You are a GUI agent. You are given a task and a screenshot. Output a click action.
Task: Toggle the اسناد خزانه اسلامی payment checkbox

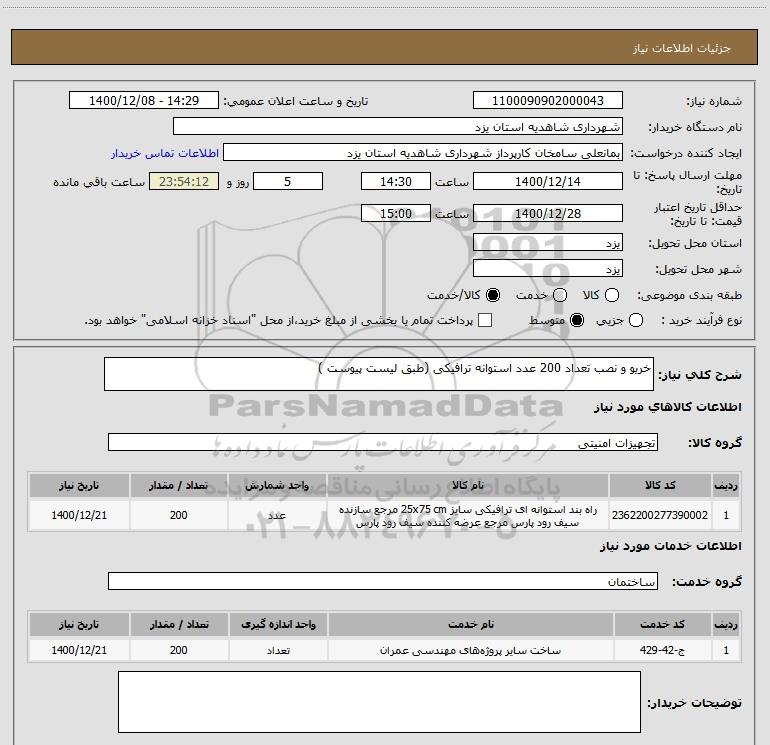[x=485, y=321]
